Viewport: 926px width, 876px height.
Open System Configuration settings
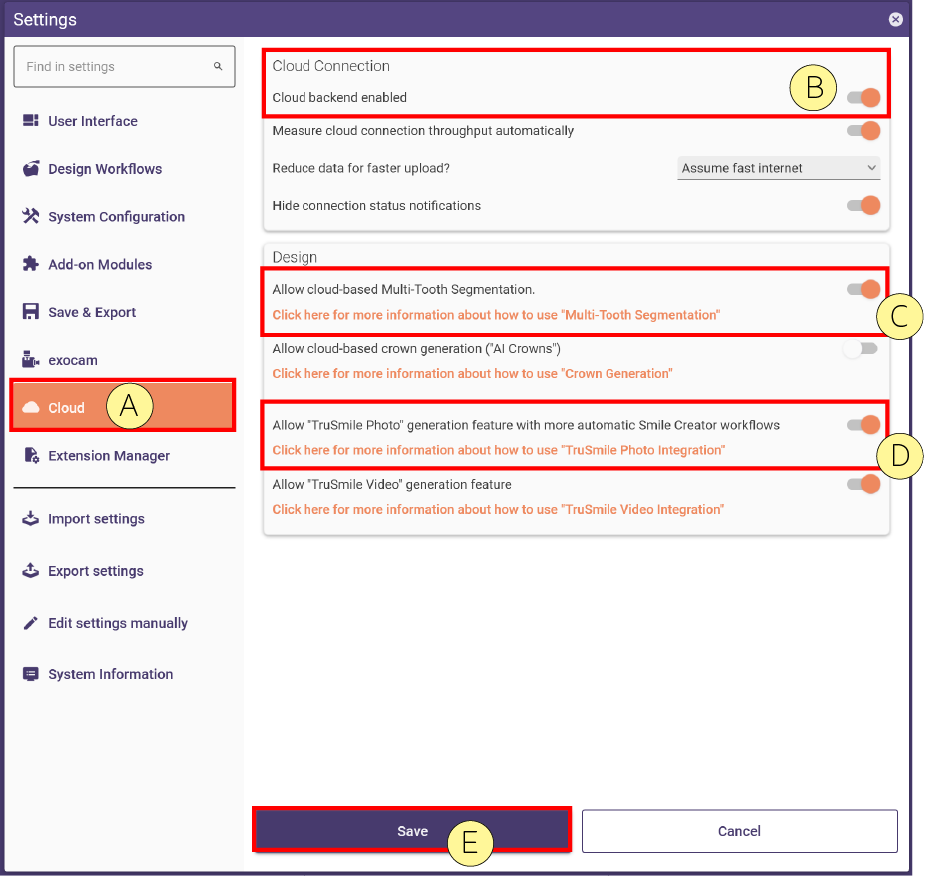(116, 217)
